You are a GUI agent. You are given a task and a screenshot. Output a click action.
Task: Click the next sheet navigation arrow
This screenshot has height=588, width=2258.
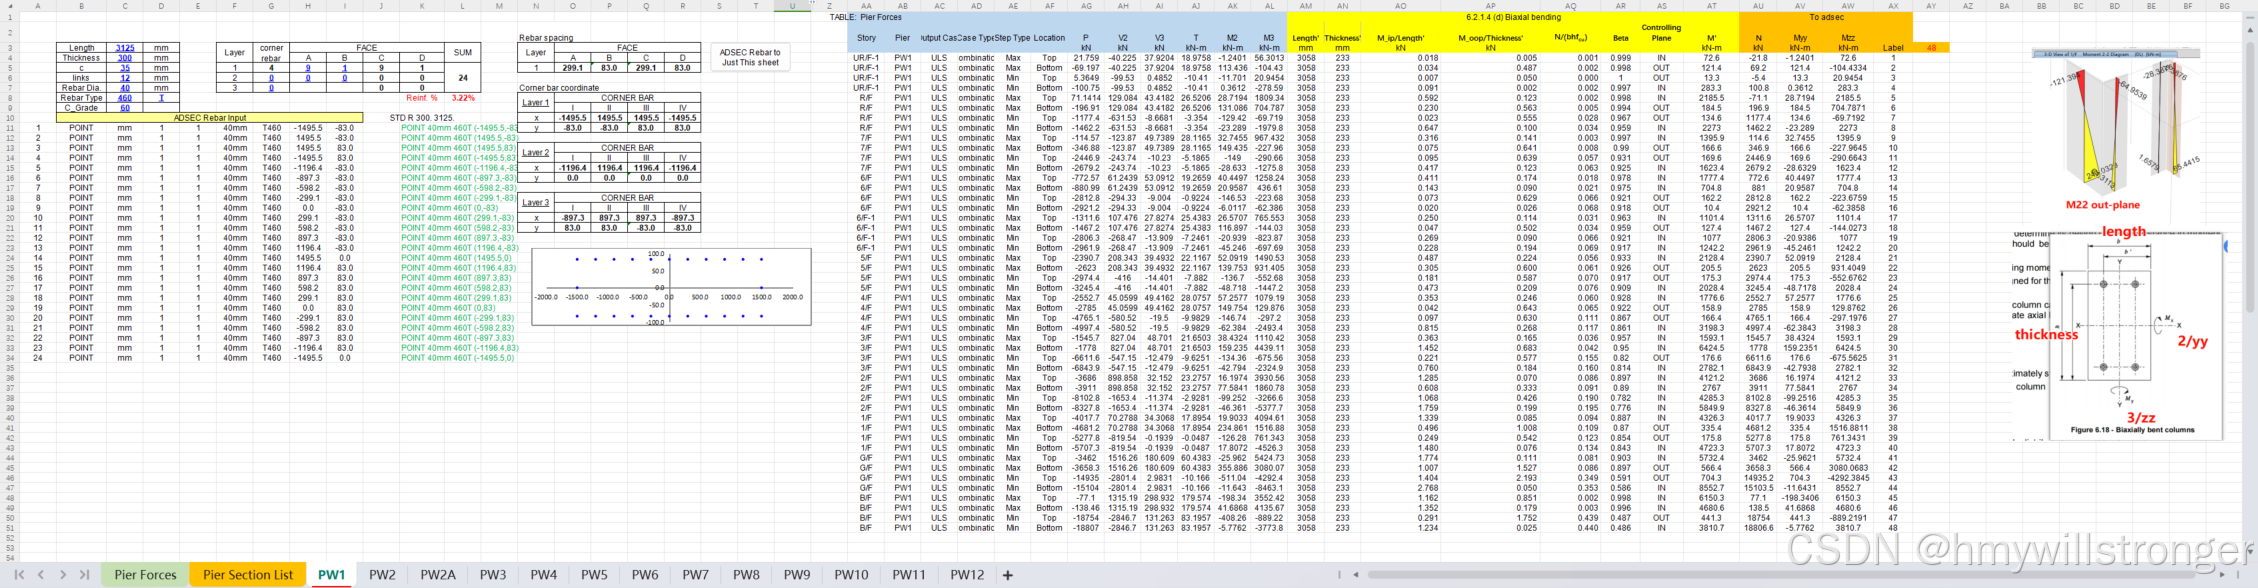(x=62, y=575)
